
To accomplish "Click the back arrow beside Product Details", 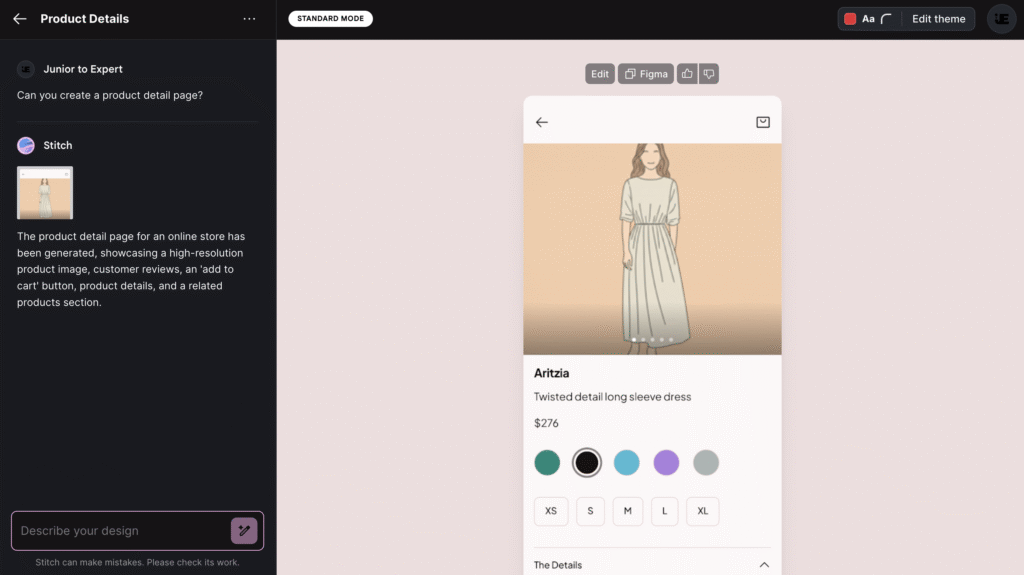I will pyautogui.click(x=20, y=19).
